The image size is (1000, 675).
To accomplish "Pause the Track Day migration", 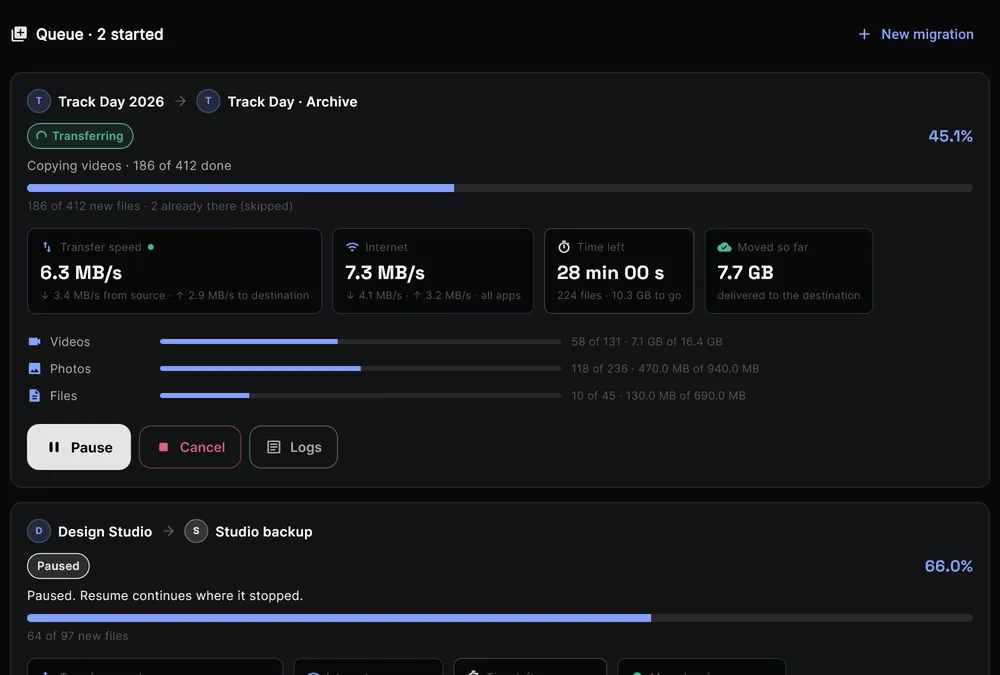I will tap(79, 447).
